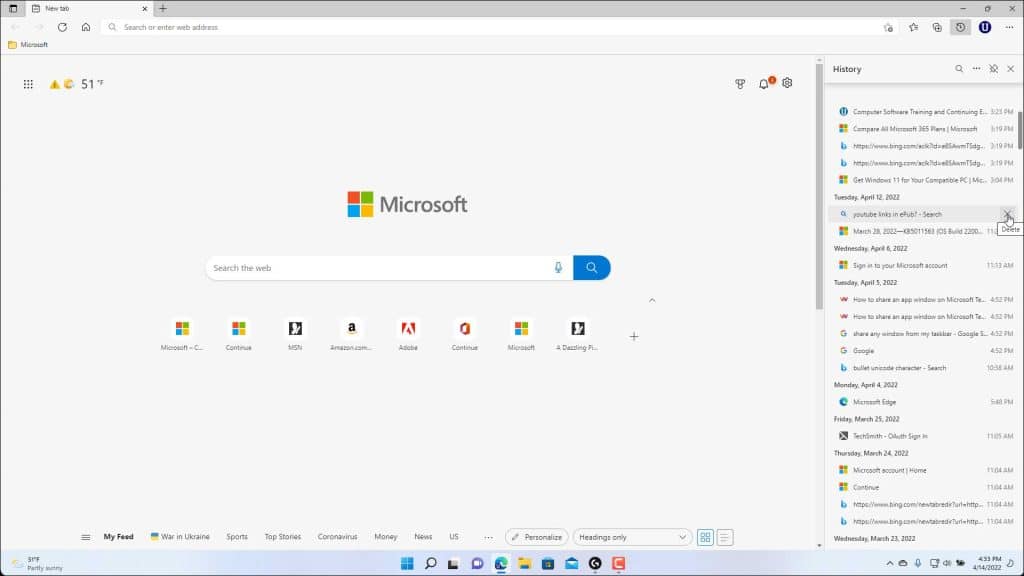The image size is (1024, 576).
Task: Open the app launcher grid icon
Action: (28, 84)
